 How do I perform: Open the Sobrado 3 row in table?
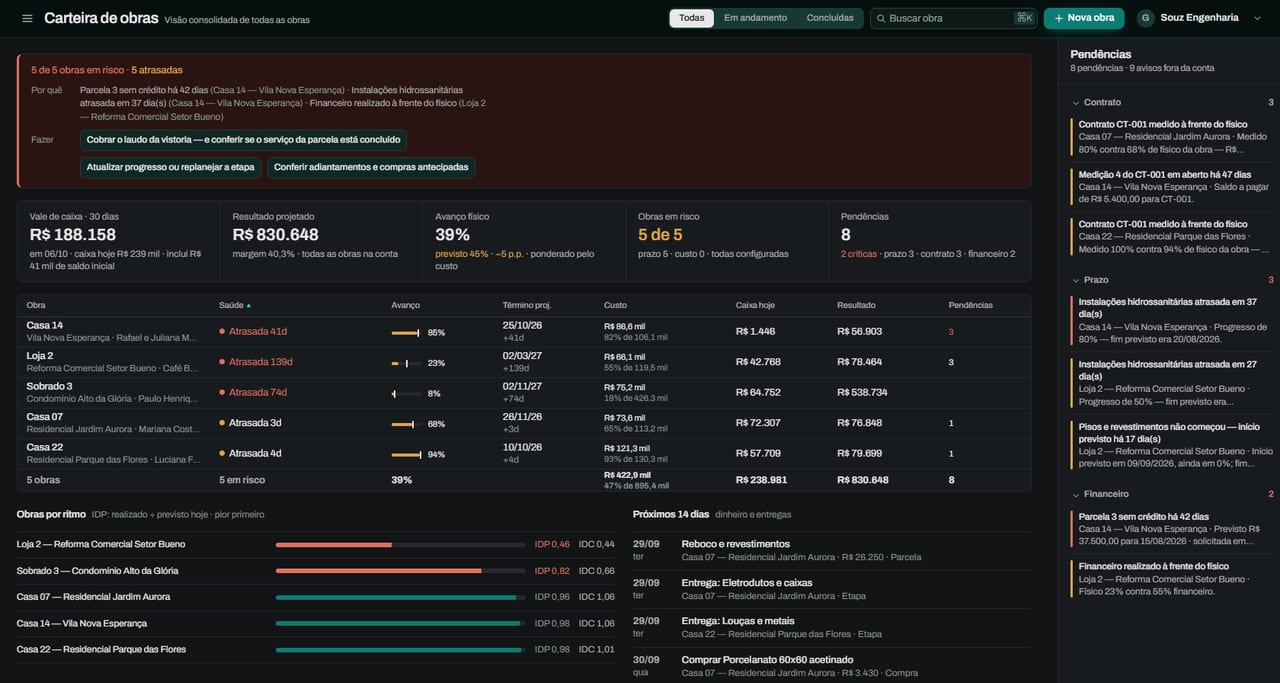tap(524, 392)
